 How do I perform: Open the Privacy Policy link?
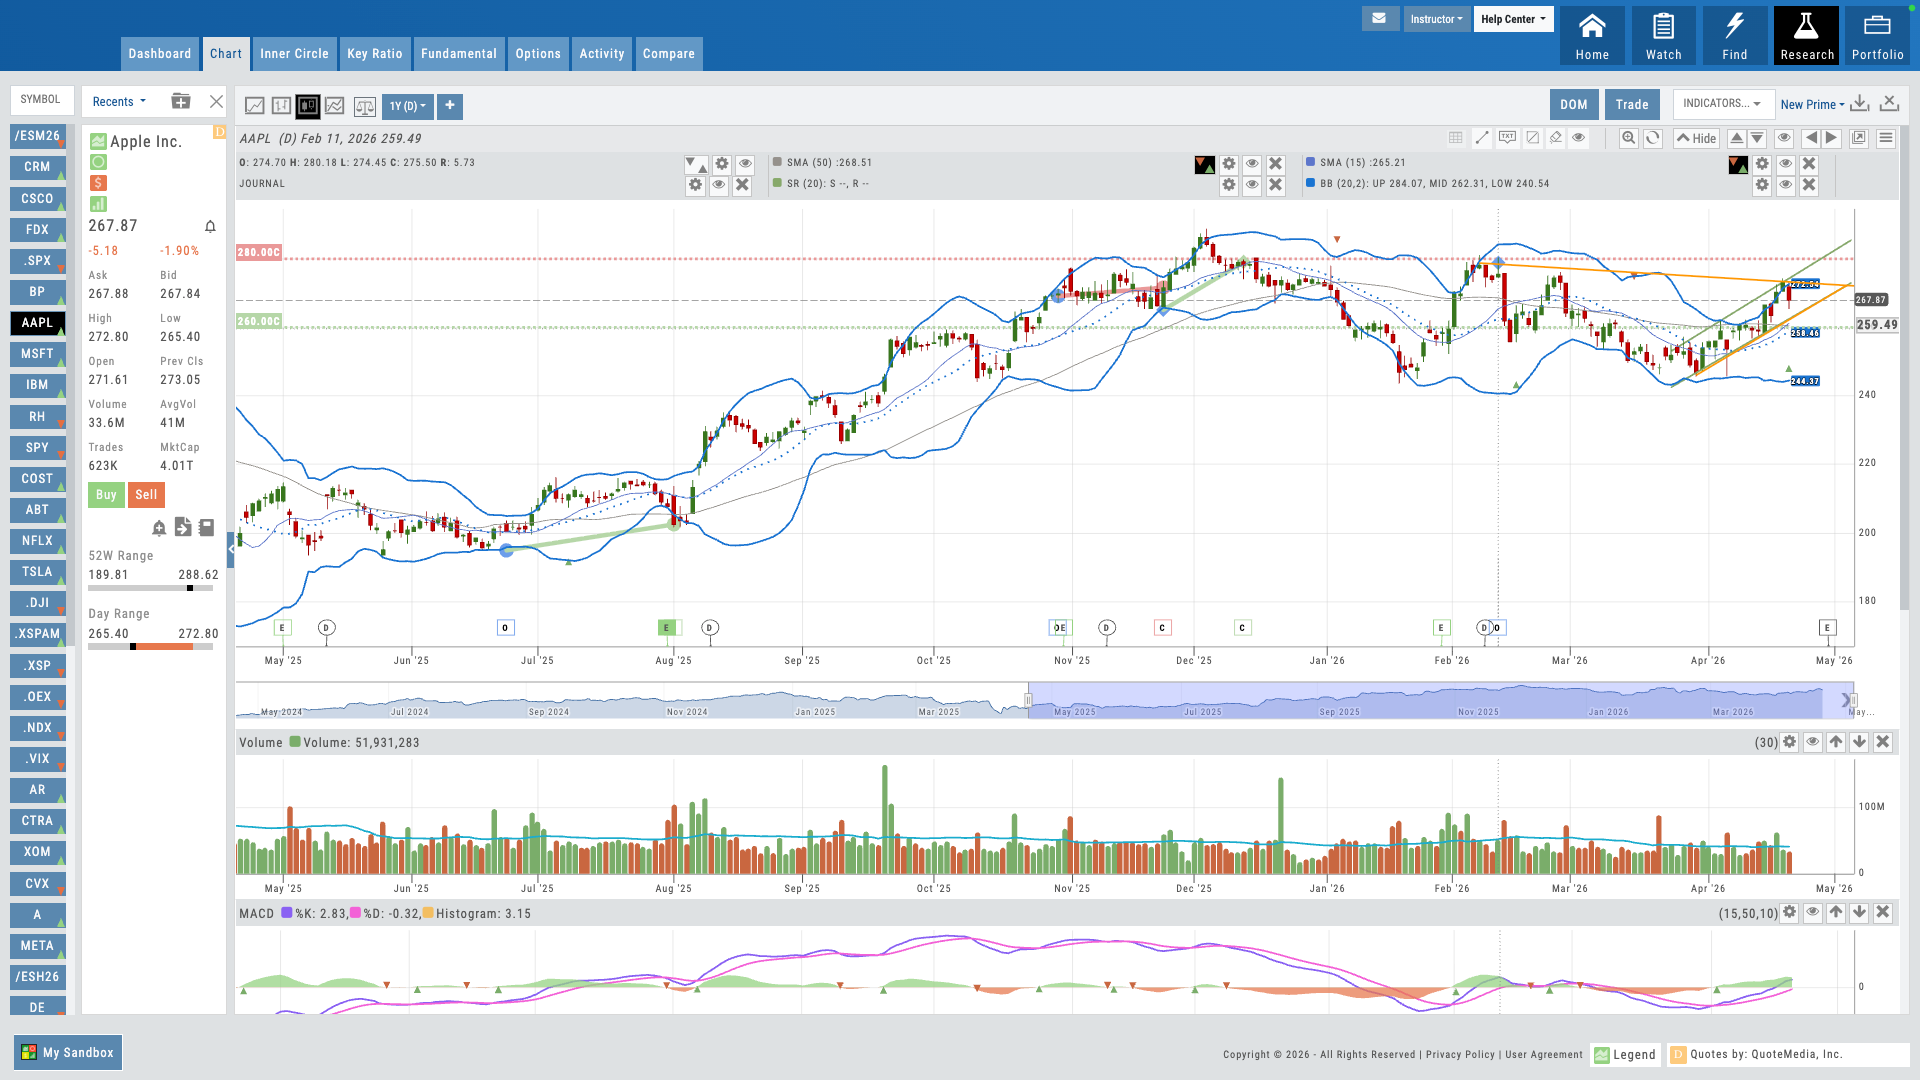click(1459, 1054)
